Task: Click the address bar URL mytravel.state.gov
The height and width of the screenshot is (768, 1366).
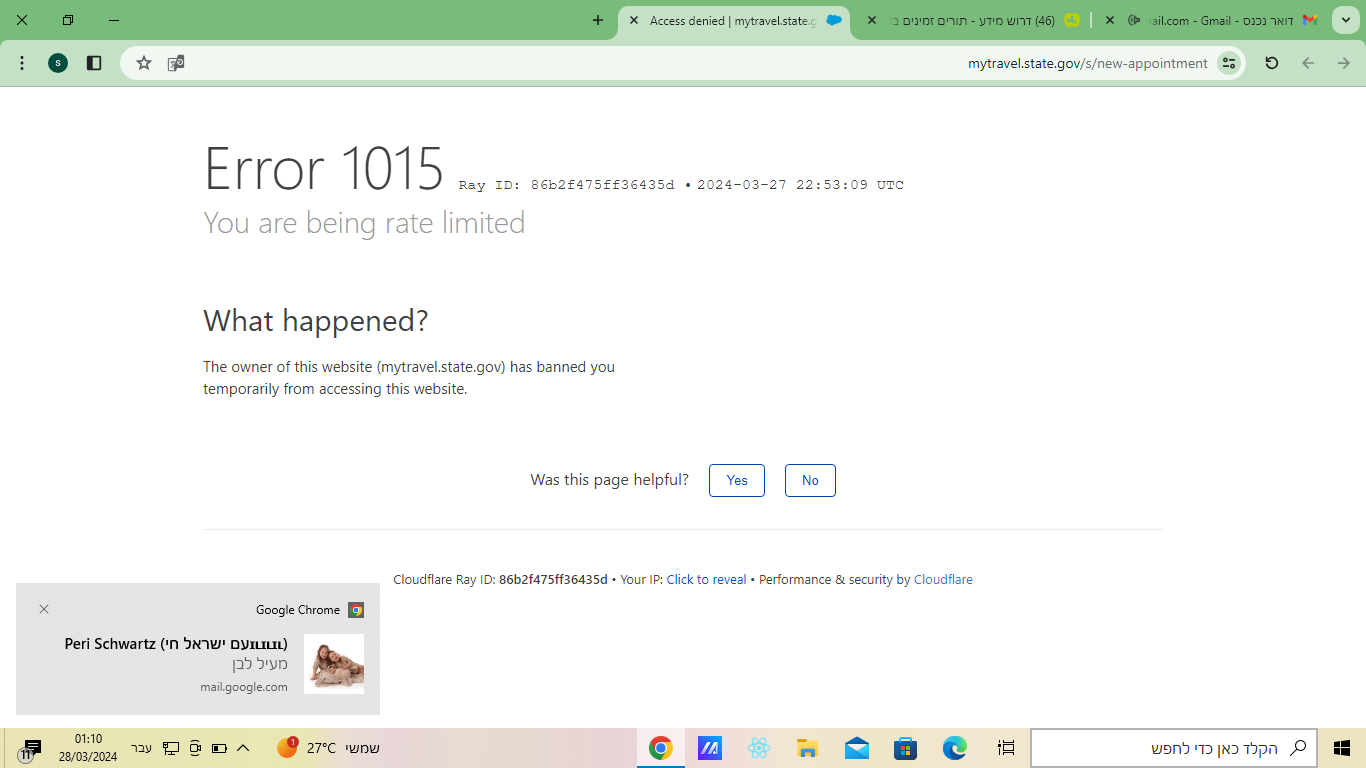Action: 1088,63
